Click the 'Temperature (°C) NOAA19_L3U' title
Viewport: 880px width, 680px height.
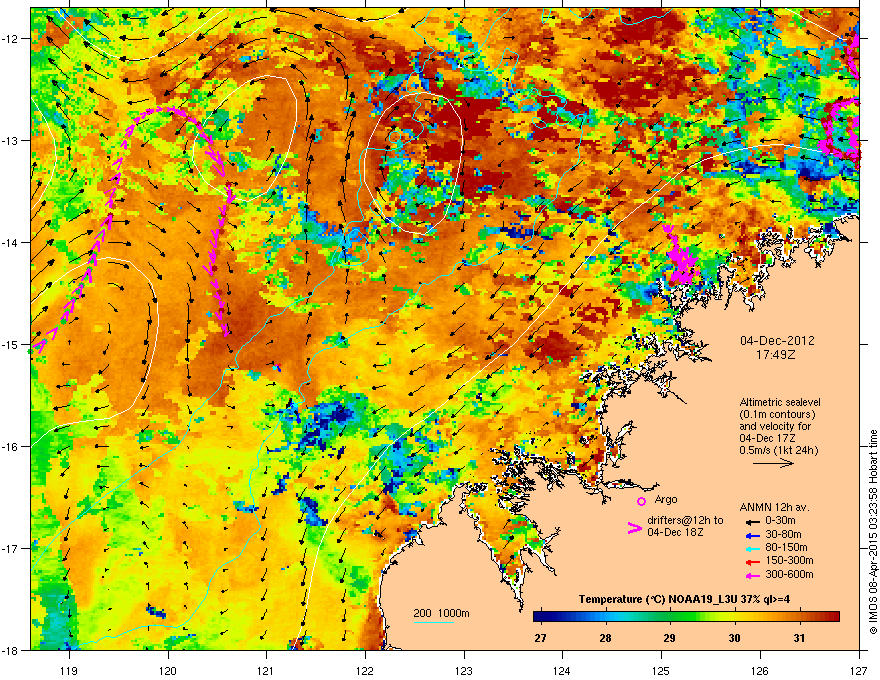[x=656, y=600]
